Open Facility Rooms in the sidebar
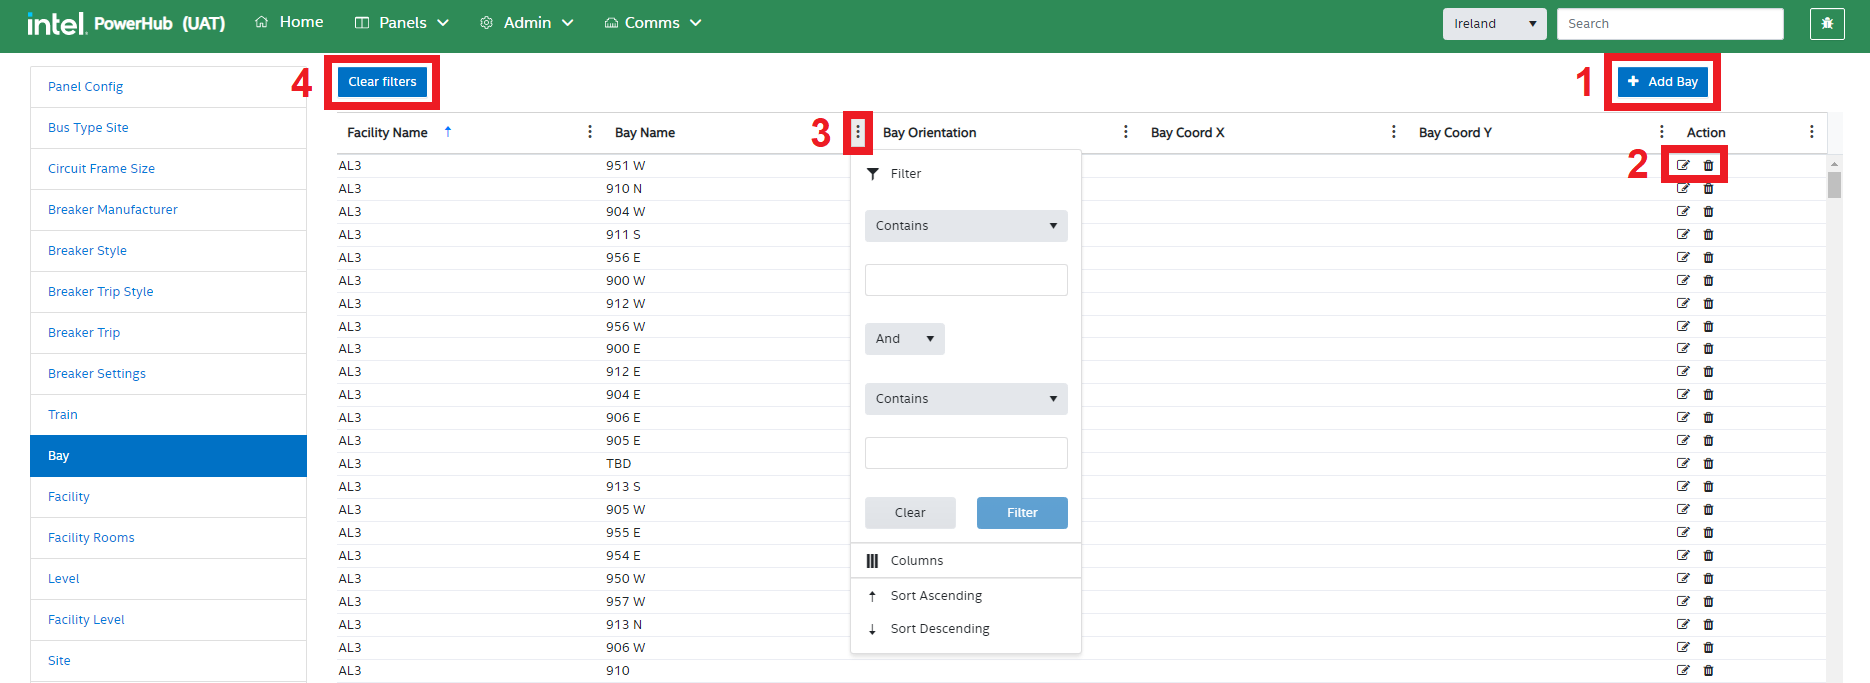Viewport: 1870px width, 683px height. [x=91, y=538]
